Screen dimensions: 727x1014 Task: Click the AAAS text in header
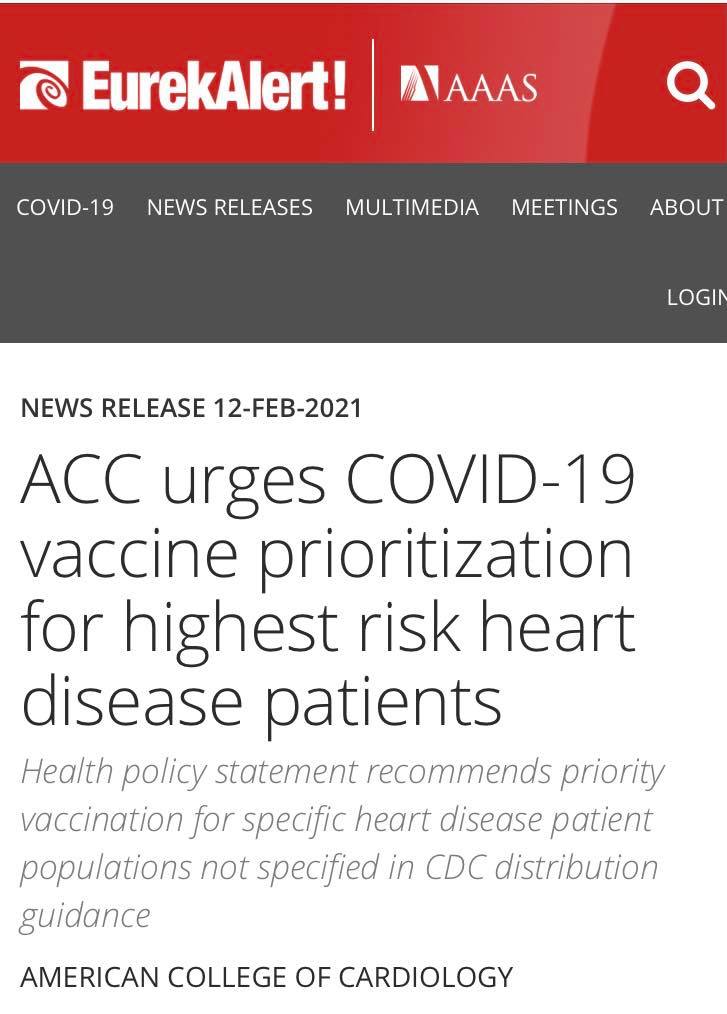point(490,87)
